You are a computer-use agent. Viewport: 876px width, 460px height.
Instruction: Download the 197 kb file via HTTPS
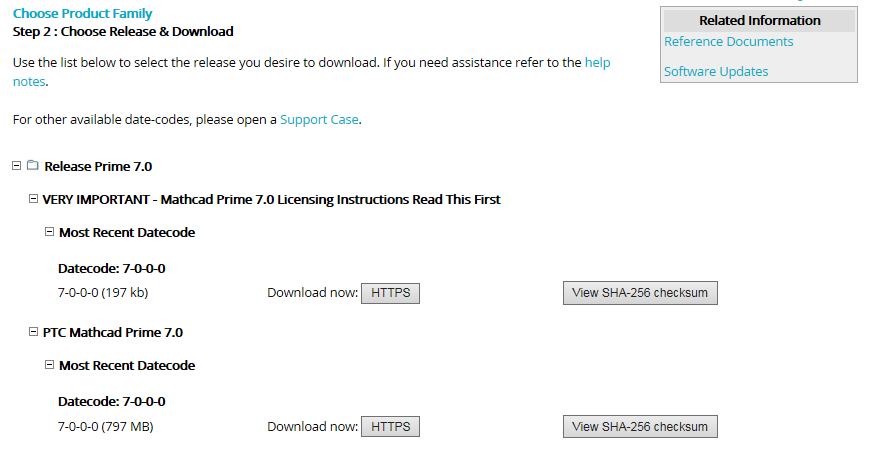coord(391,293)
